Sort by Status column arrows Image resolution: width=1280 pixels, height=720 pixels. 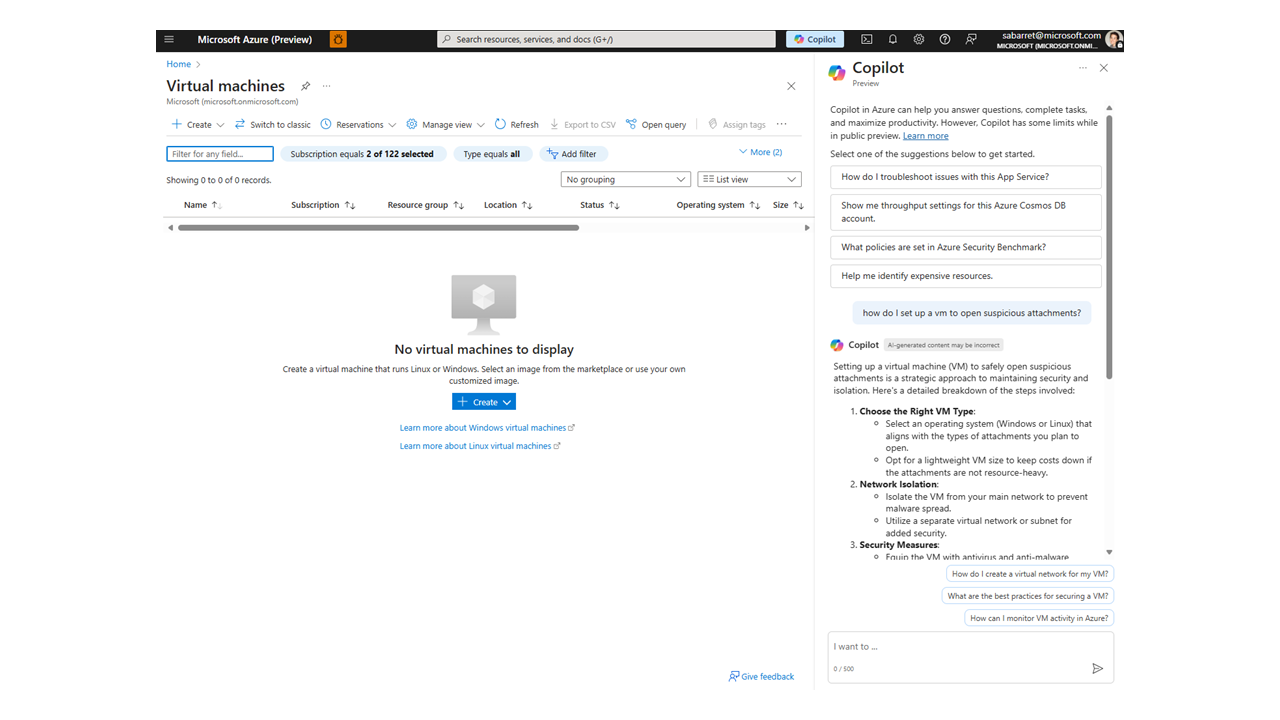614,205
